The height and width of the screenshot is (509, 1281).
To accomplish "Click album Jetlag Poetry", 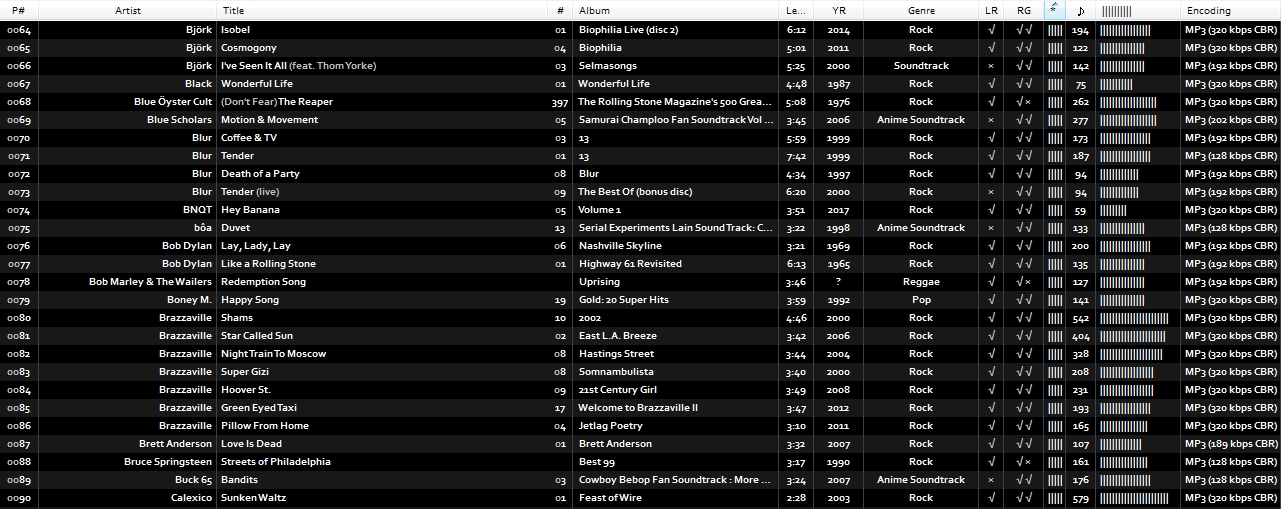I will (611, 426).
